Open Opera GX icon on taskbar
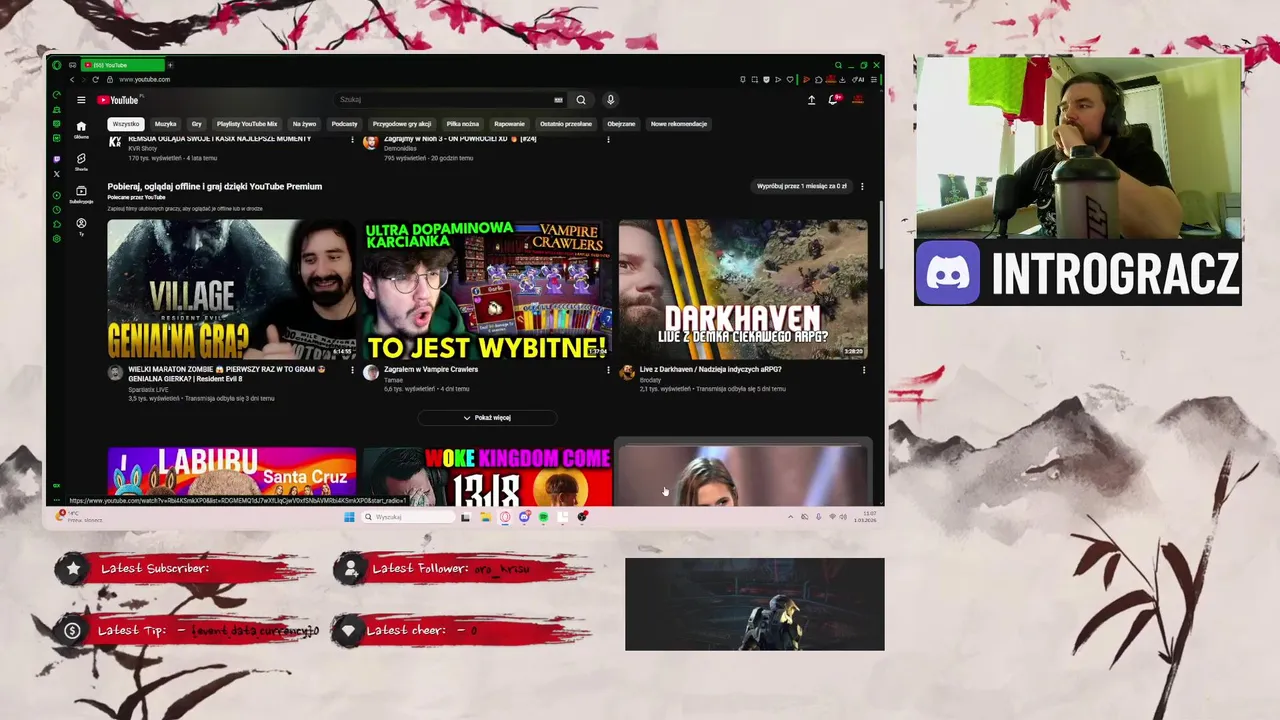 504,517
